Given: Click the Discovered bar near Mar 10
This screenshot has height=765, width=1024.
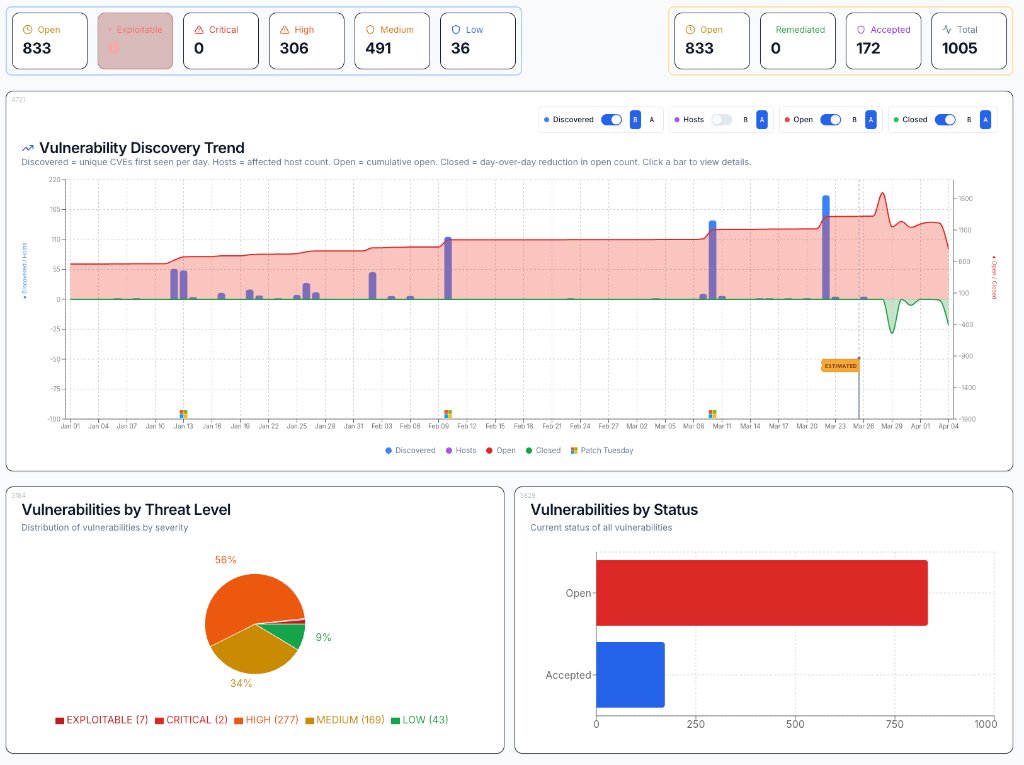Looking at the screenshot, I should click(x=712, y=260).
